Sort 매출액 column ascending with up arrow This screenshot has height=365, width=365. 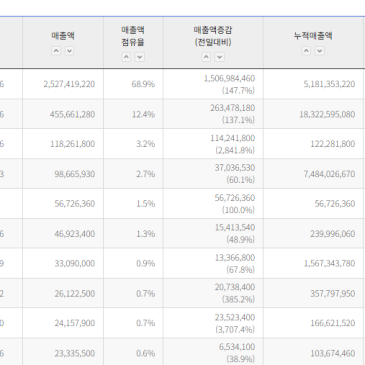click(x=56, y=51)
